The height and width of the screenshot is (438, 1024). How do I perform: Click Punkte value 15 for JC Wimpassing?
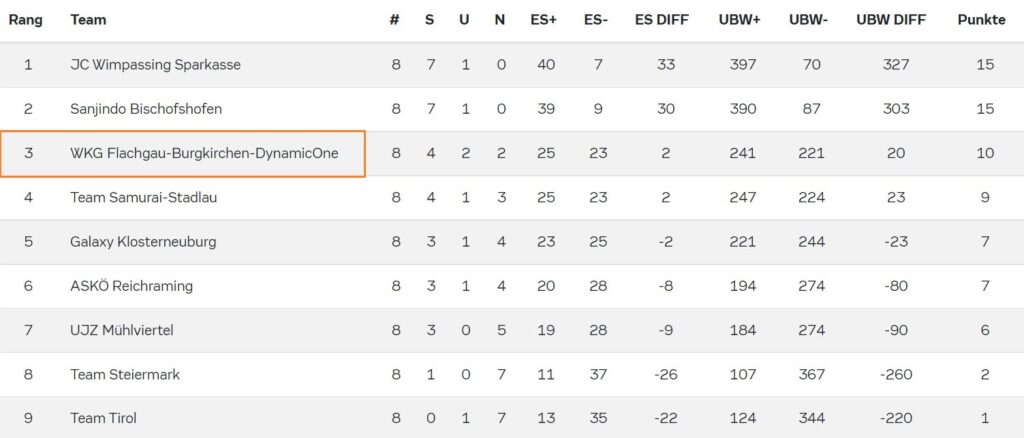tap(985, 65)
